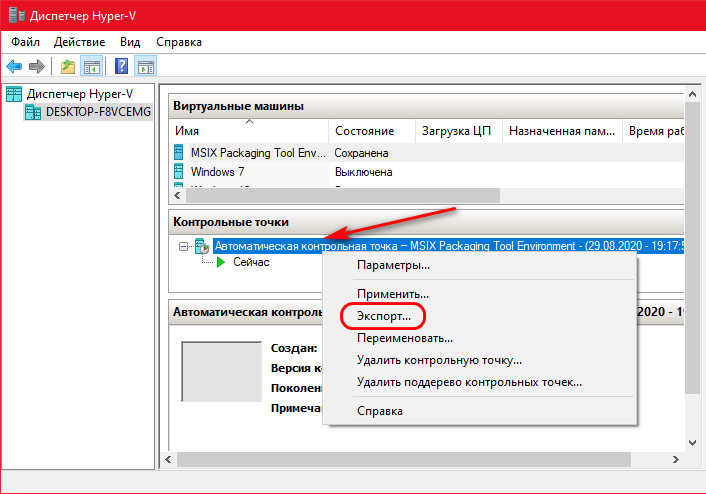Click the green Now play arrow icon
The width and height of the screenshot is (706, 494).
click(x=221, y=262)
